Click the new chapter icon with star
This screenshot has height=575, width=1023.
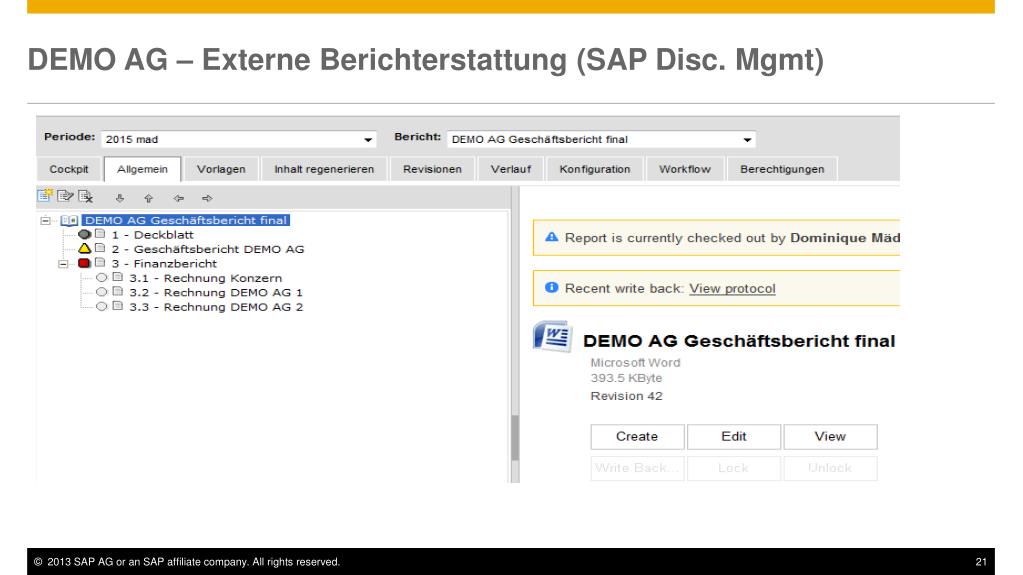tap(45, 196)
